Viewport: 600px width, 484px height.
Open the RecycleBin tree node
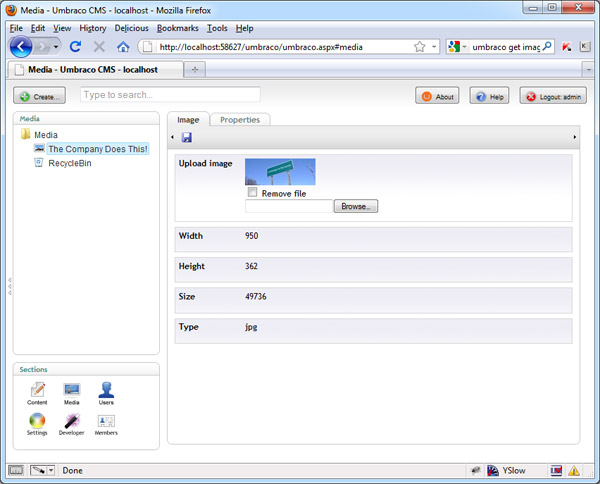70,163
